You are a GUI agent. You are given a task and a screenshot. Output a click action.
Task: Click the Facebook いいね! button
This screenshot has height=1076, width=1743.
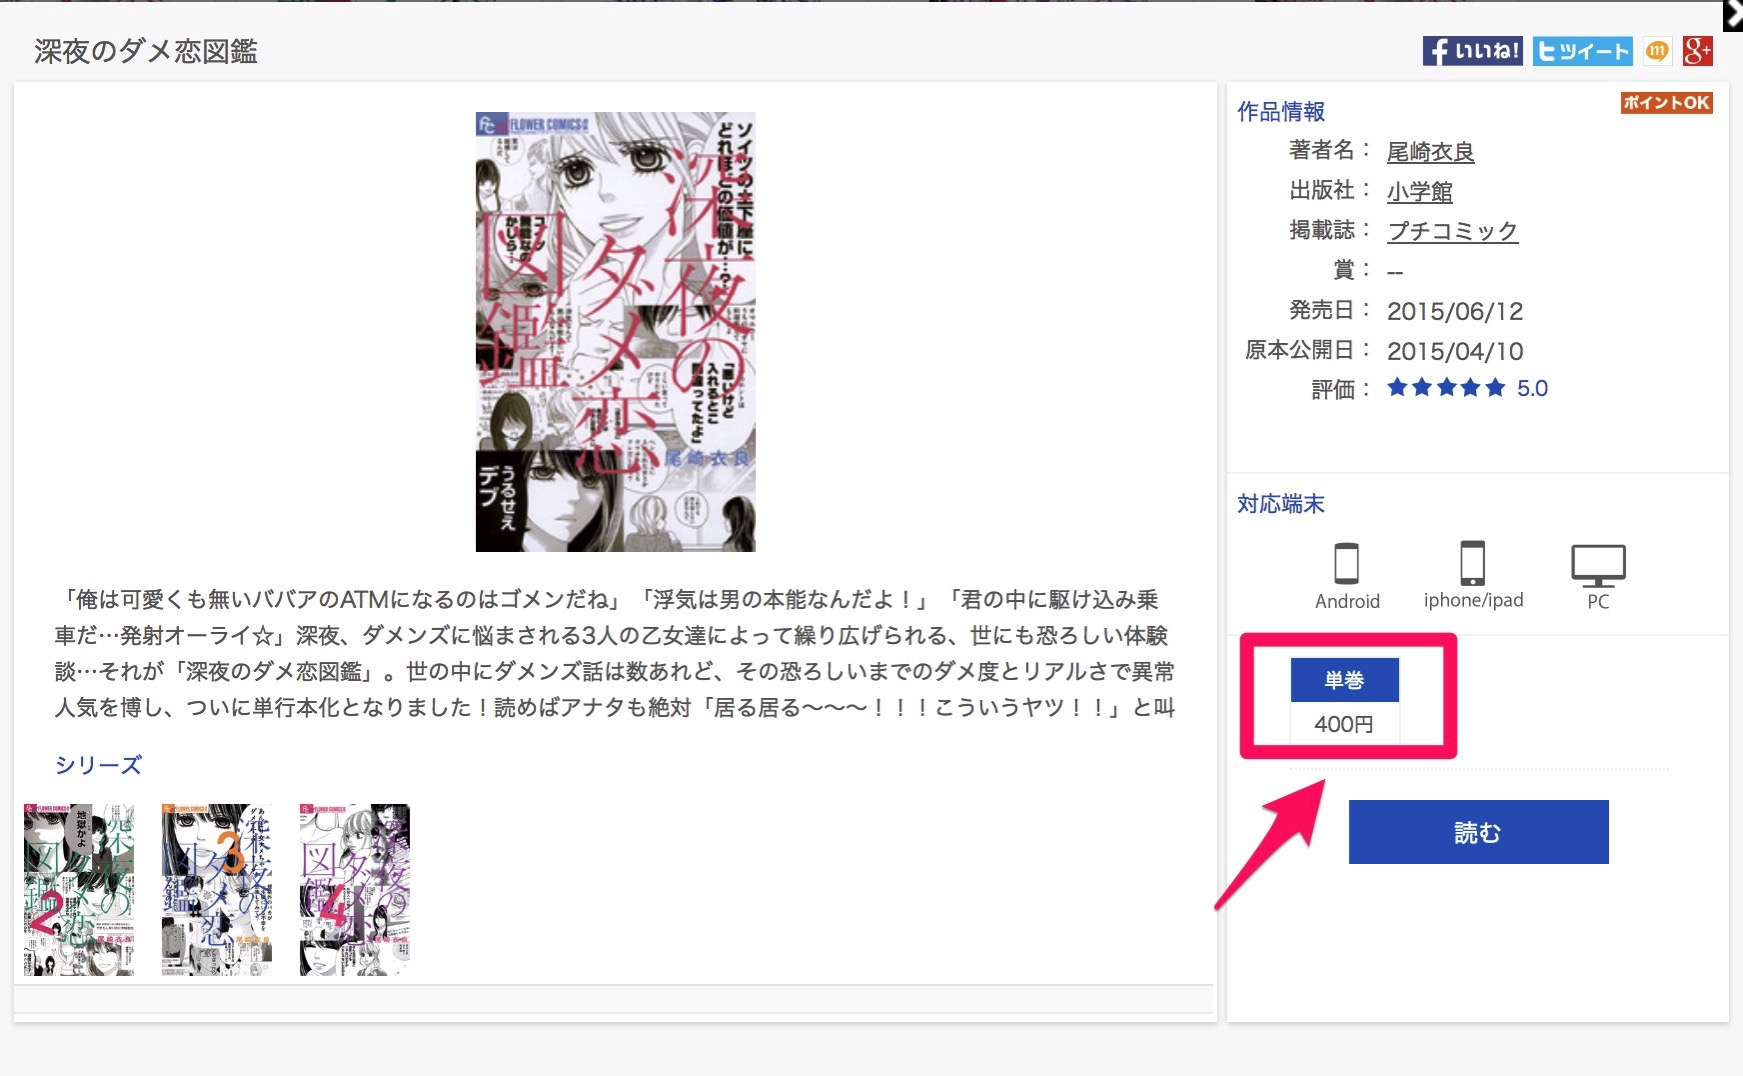1472,51
